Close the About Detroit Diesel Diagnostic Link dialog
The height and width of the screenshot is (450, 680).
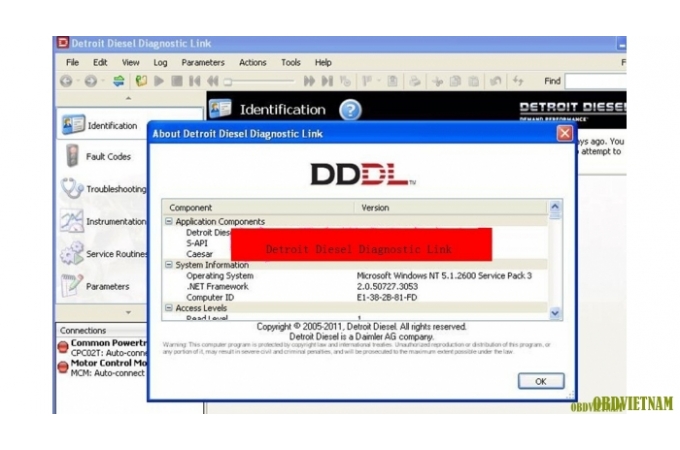(565, 134)
